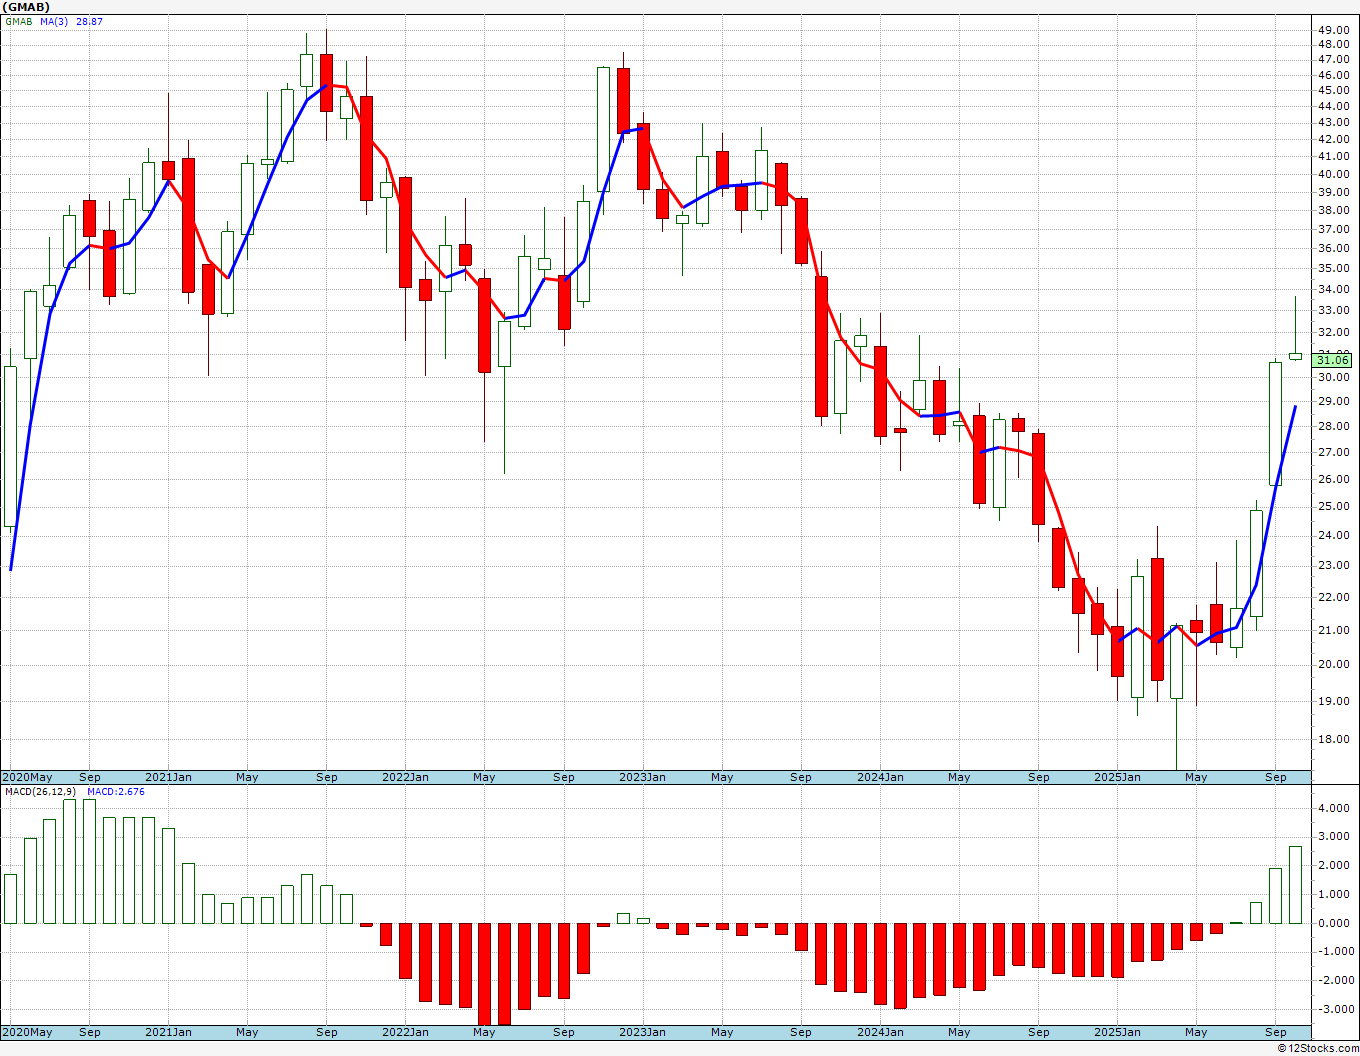Select 2021Jan on the price chart date axis
The height and width of the screenshot is (1056, 1360).
168,777
